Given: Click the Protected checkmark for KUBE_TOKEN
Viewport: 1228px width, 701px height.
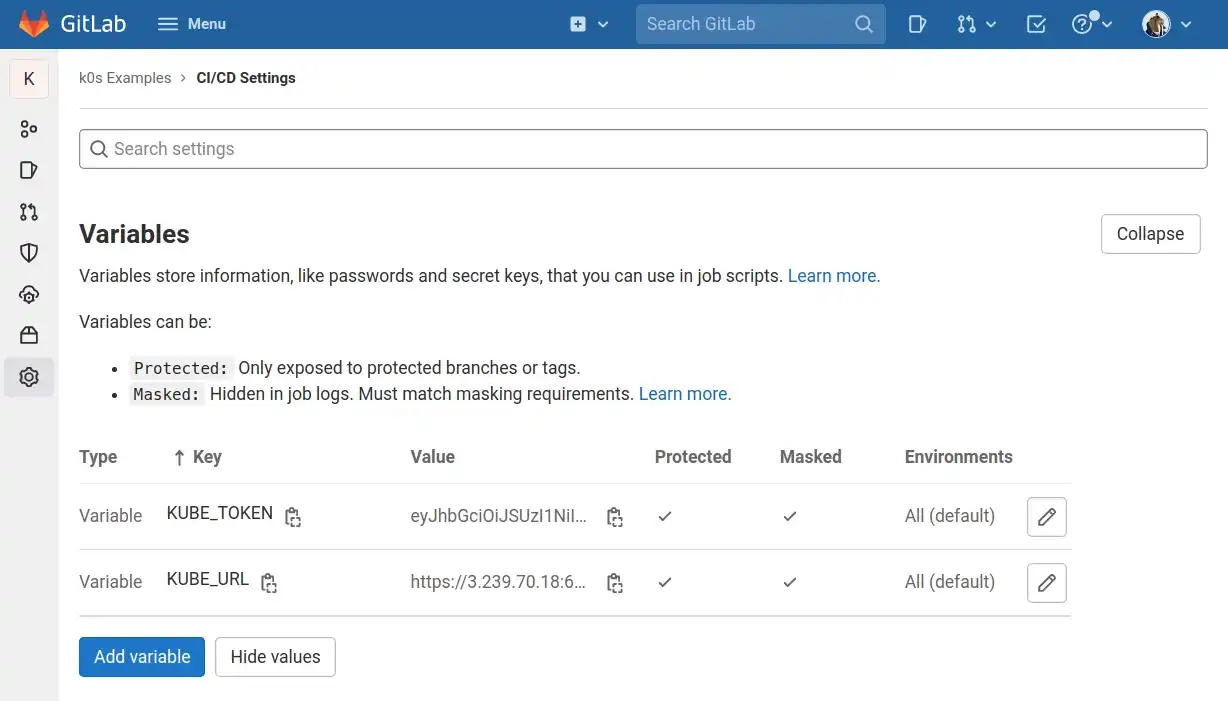Looking at the screenshot, I should (664, 516).
